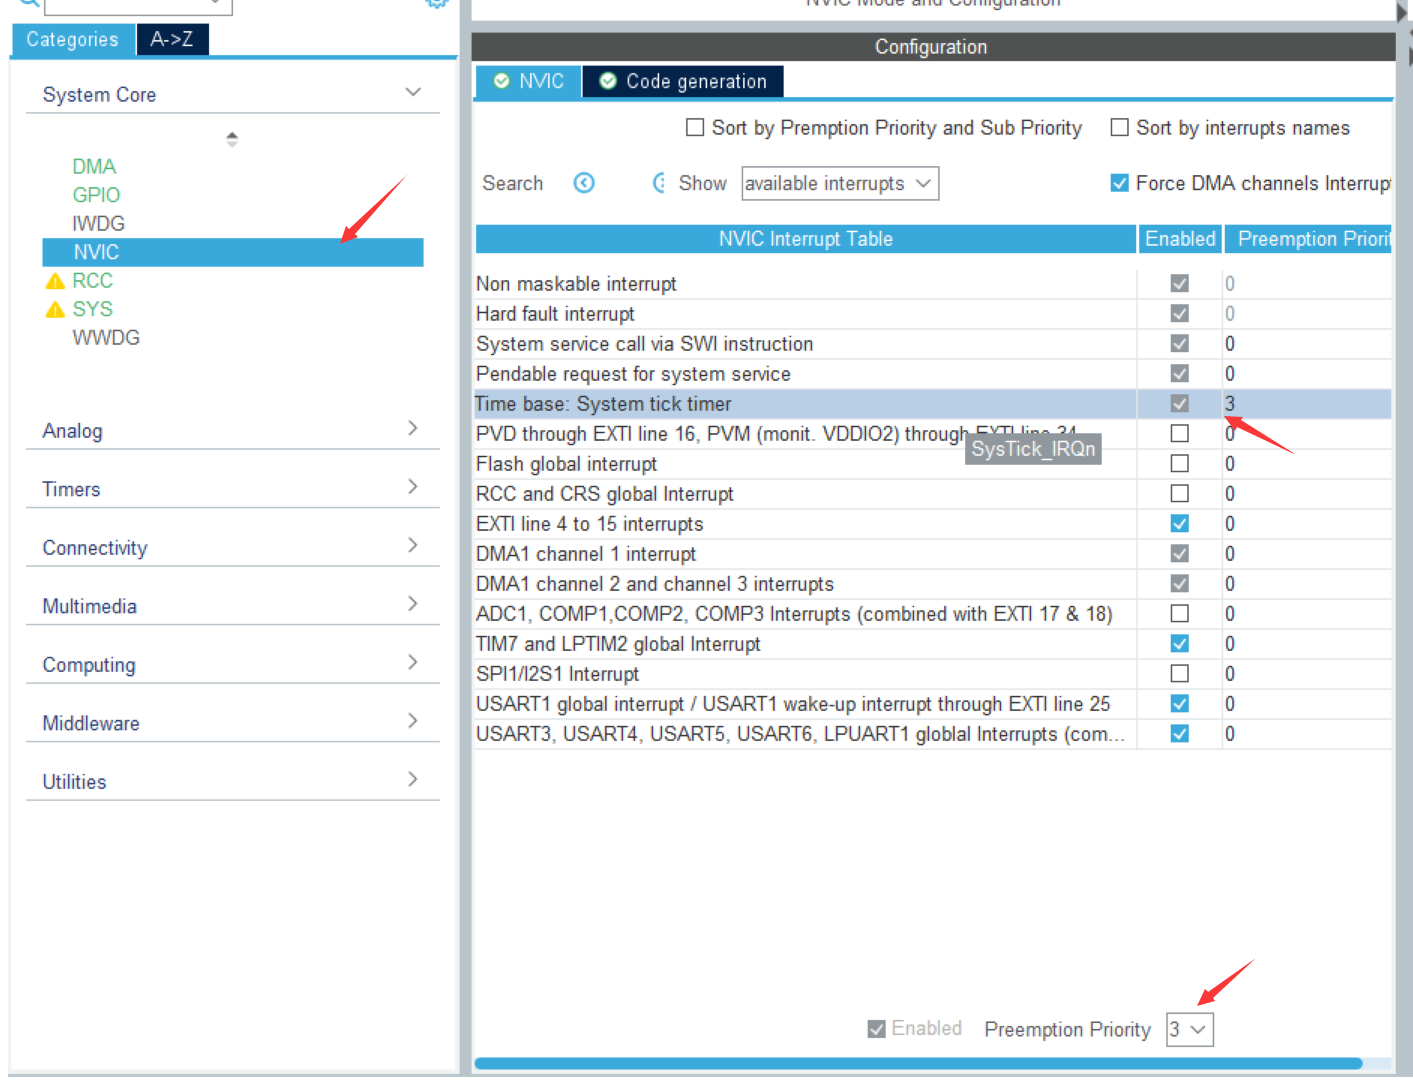This screenshot has height=1085, width=1413.
Task: Select the Time base: System tick timer row
Action: pos(933,404)
